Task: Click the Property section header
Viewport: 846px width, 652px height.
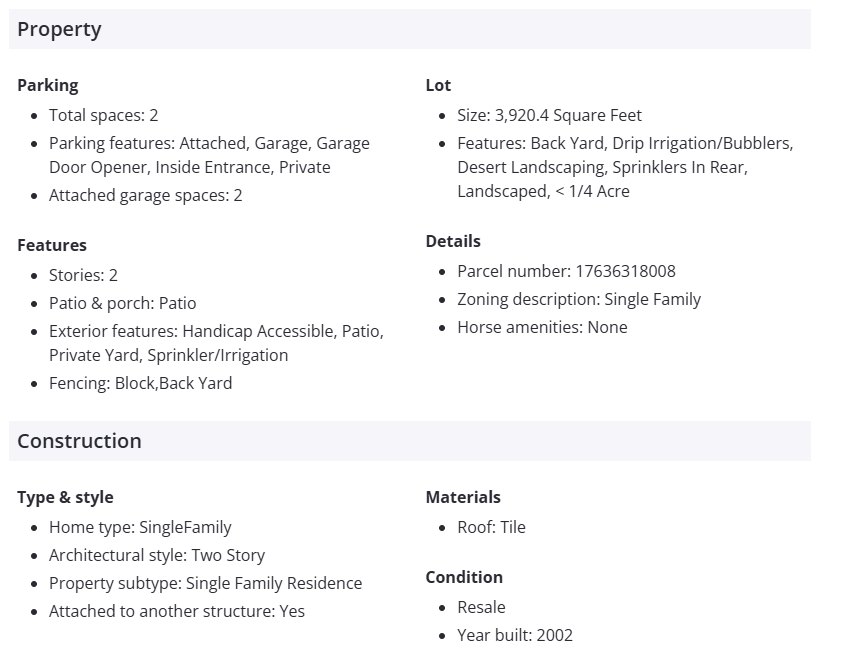Action: pyautogui.click(x=59, y=29)
